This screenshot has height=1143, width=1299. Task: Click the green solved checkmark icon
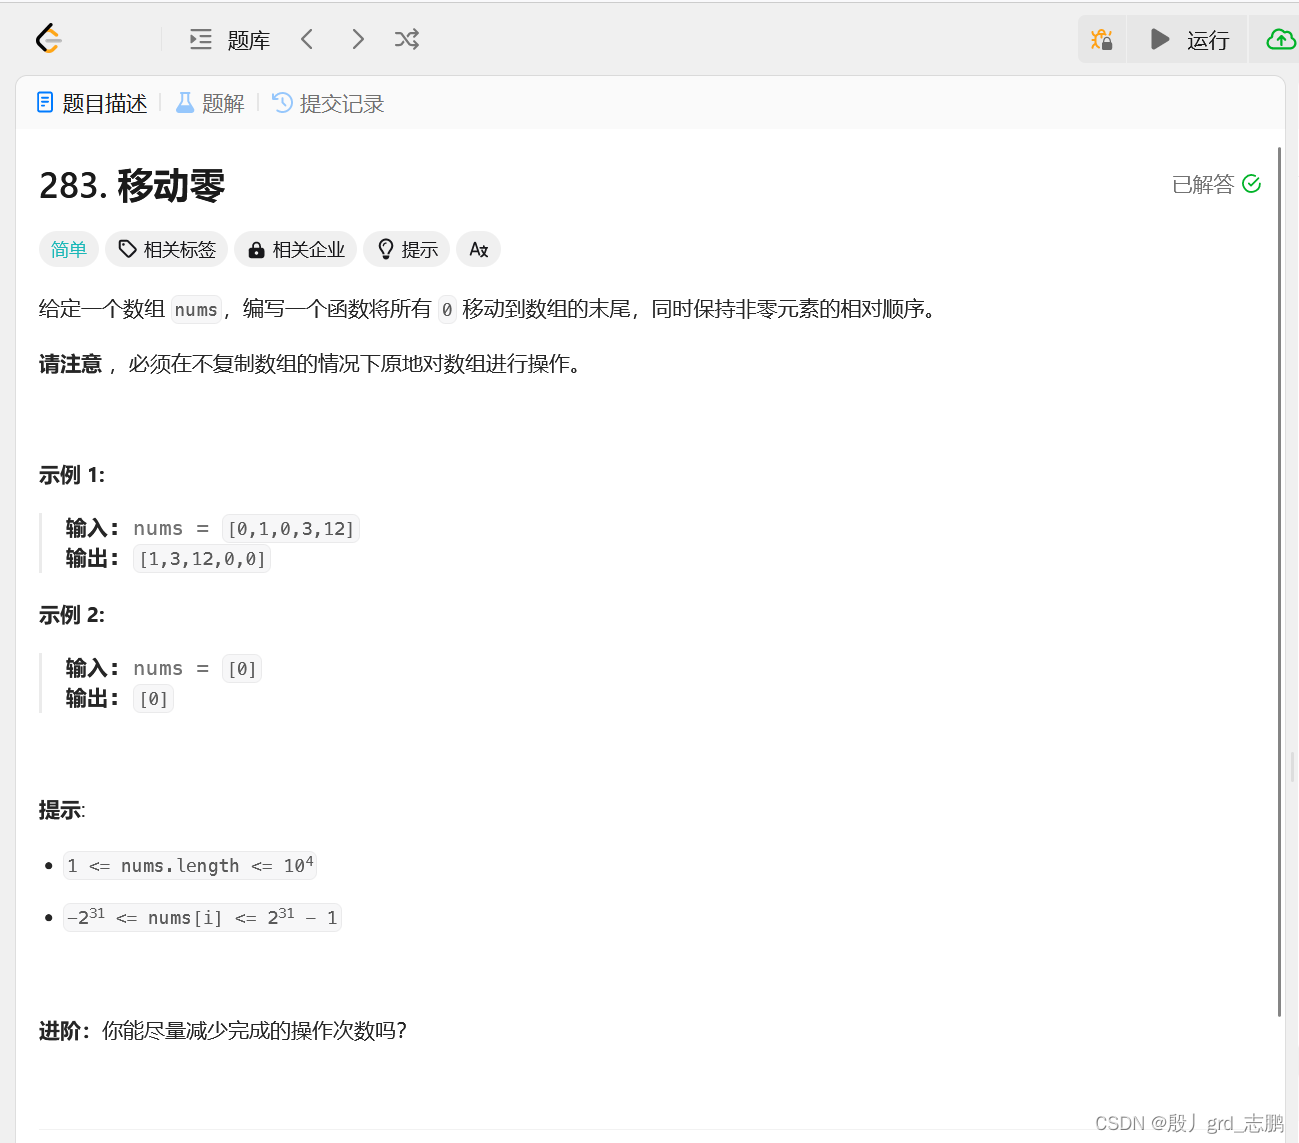[x=1251, y=184]
